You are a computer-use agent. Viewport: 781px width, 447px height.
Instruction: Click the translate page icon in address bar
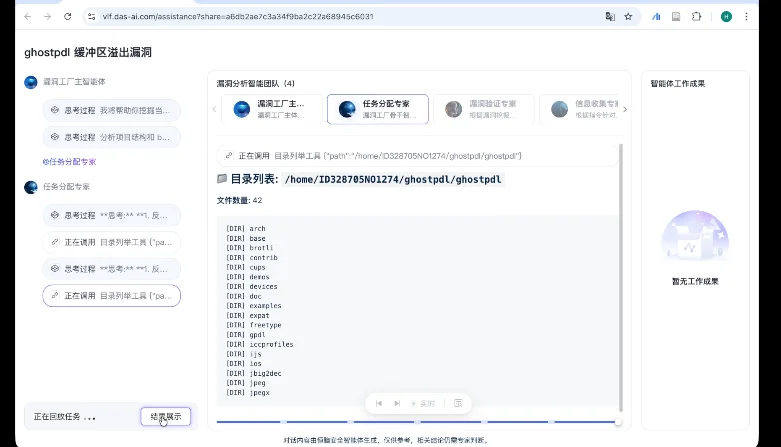click(x=610, y=16)
